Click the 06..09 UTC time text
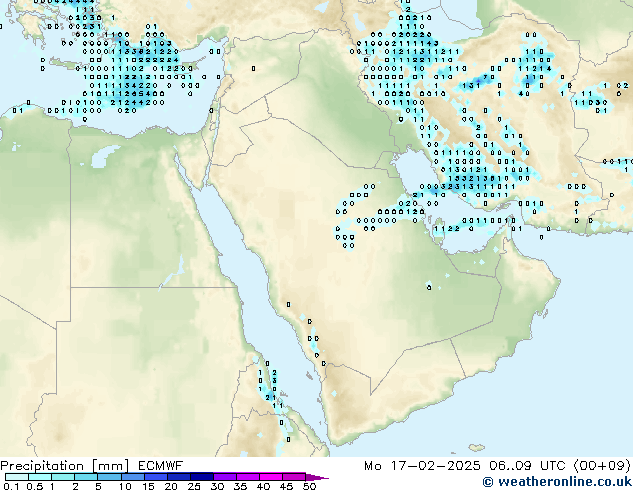The width and height of the screenshot is (634, 490). (527, 466)
